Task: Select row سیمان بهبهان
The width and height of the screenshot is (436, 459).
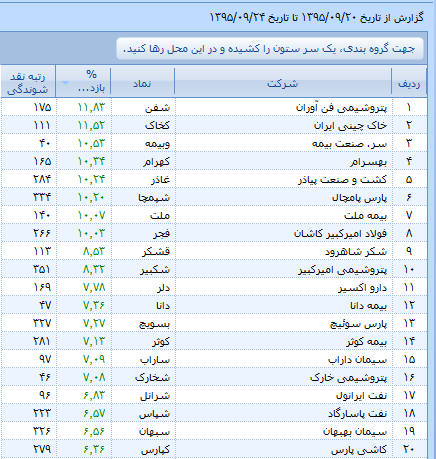Action: pyautogui.click(x=214, y=431)
